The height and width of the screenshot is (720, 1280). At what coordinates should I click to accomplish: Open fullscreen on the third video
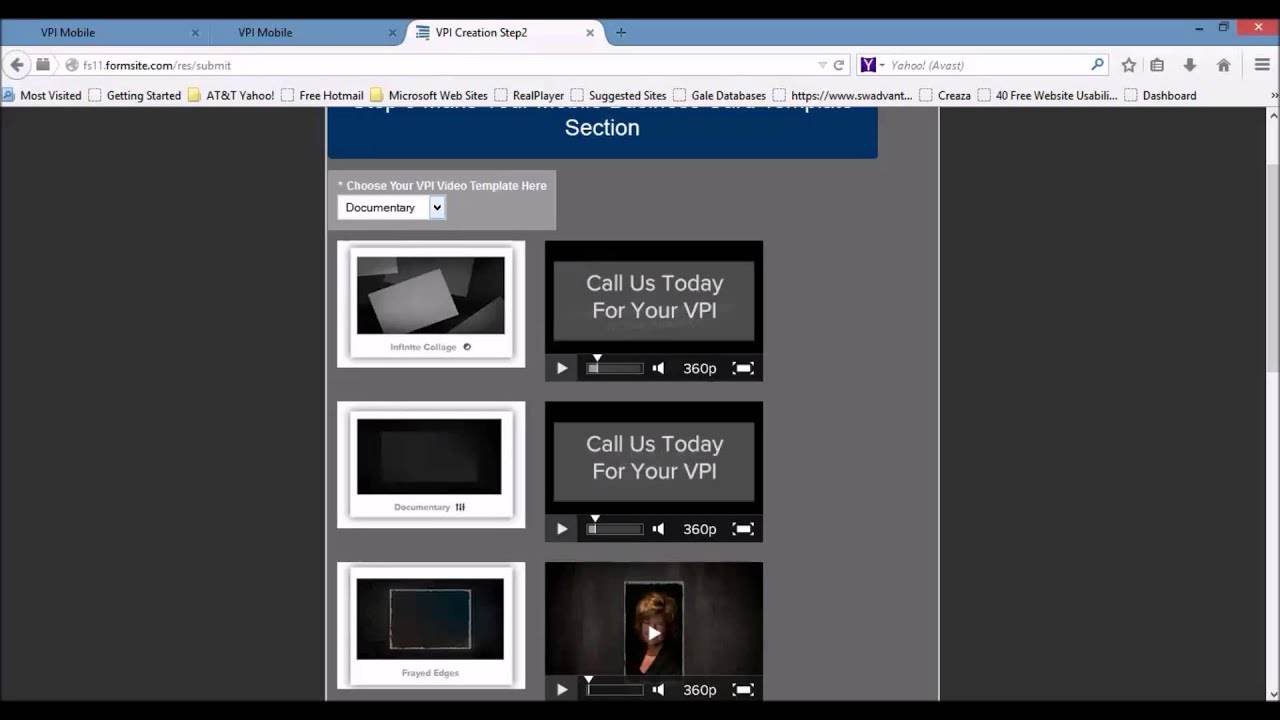click(x=743, y=689)
